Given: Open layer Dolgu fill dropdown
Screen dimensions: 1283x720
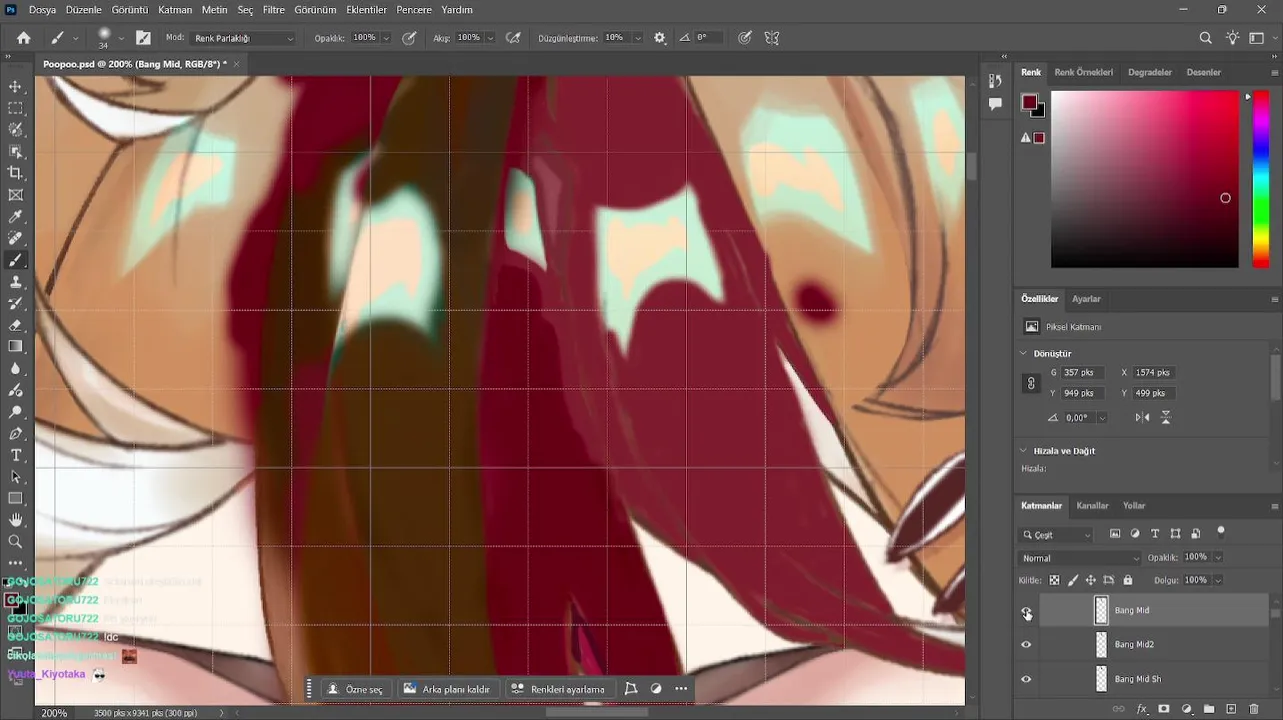Looking at the screenshot, I should (1217, 580).
